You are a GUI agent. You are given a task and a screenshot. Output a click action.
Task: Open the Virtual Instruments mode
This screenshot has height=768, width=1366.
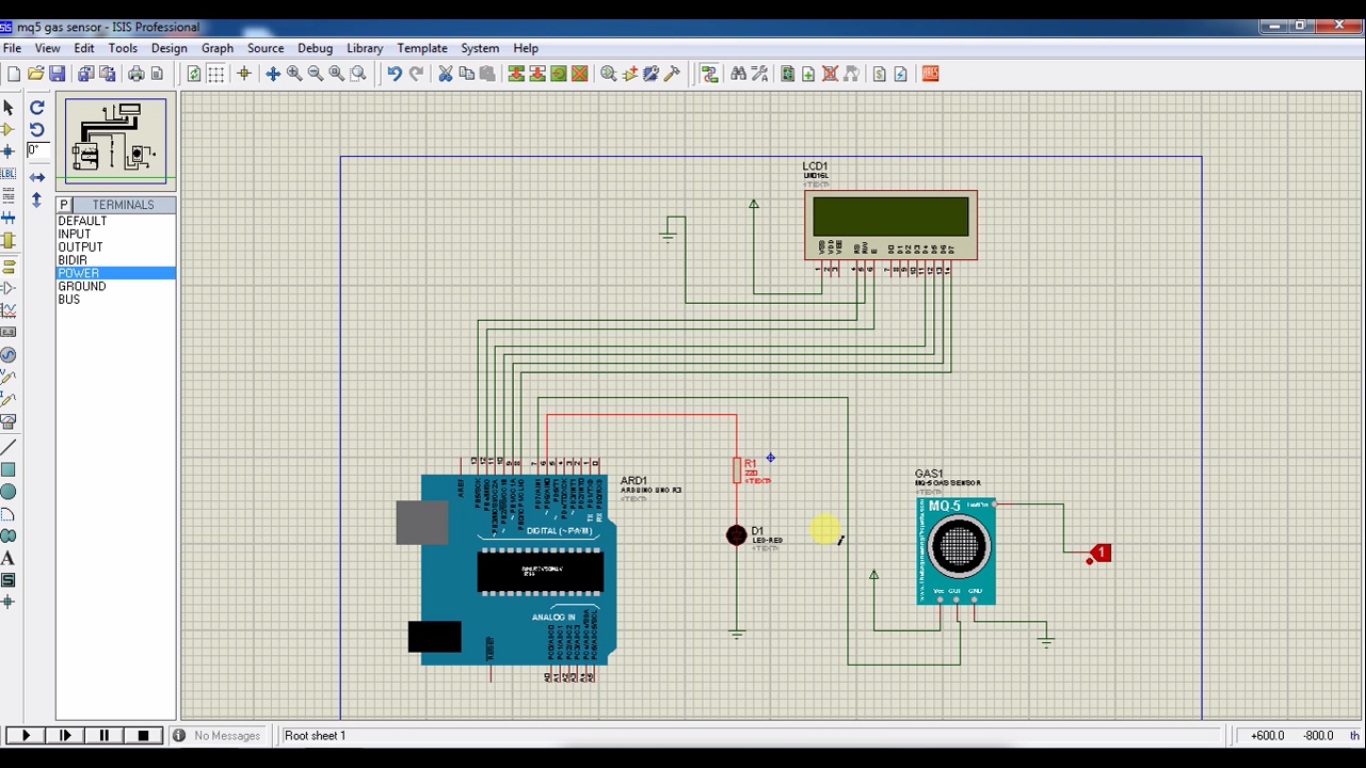[9, 421]
